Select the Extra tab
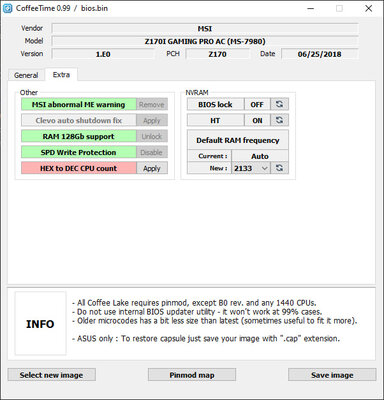 click(x=61, y=75)
